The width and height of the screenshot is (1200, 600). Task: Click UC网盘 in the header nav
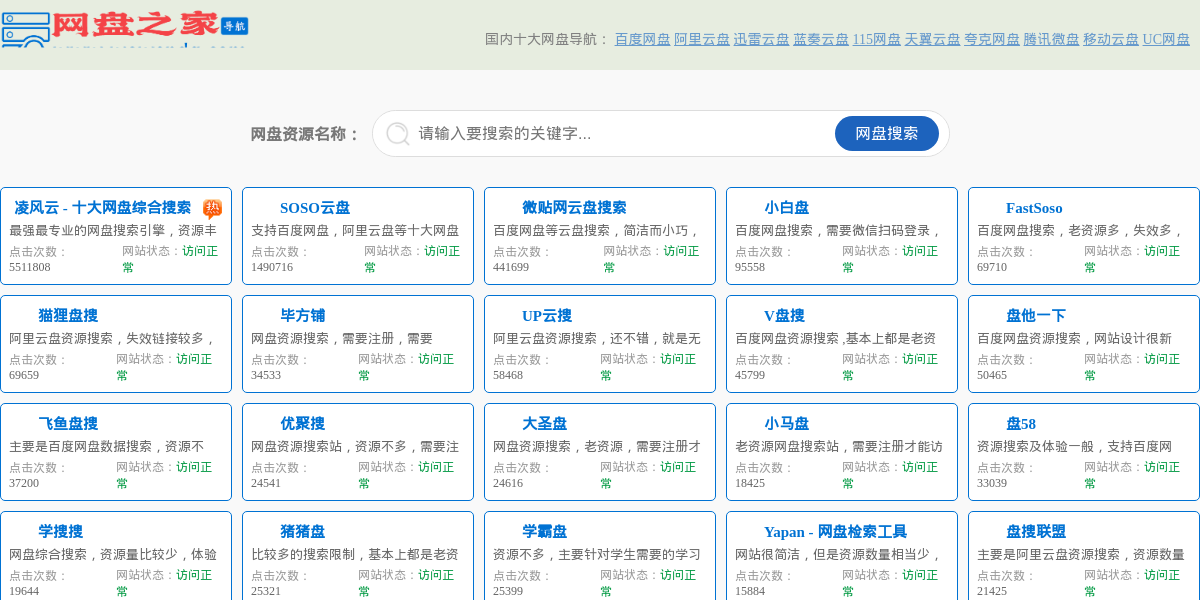point(1166,40)
